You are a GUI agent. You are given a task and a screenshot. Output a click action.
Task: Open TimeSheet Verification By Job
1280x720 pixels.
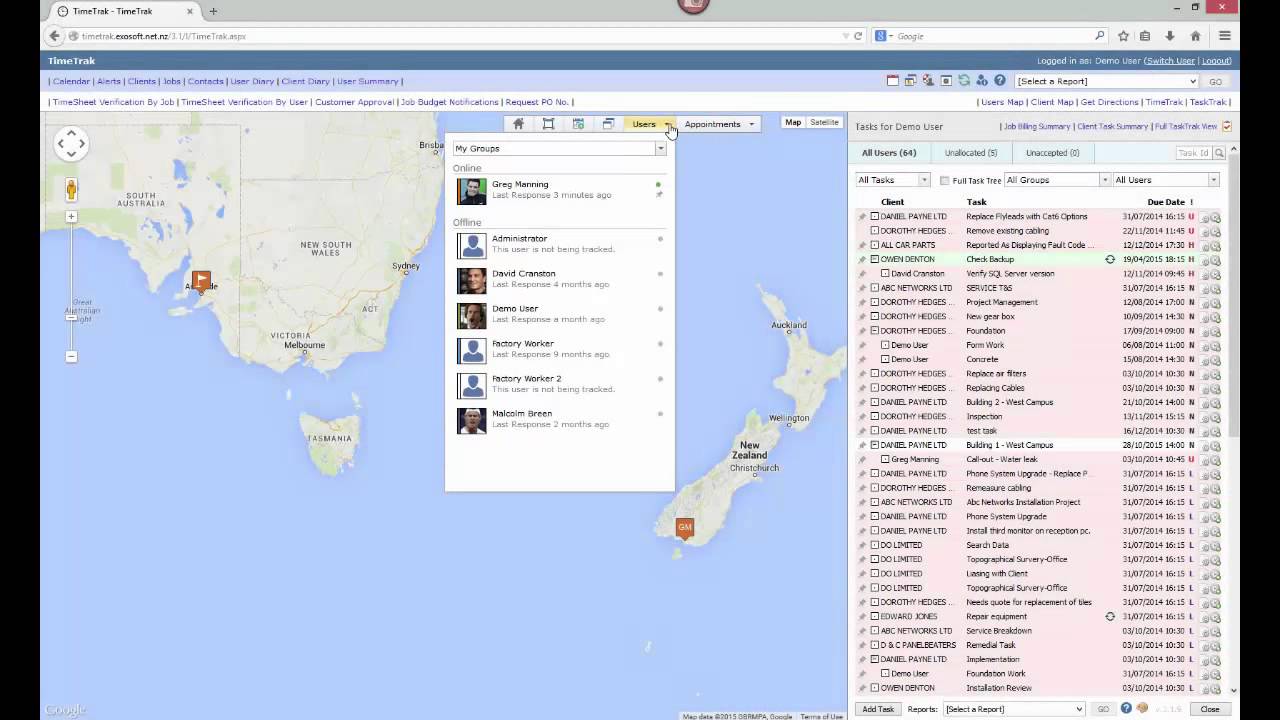(x=113, y=102)
